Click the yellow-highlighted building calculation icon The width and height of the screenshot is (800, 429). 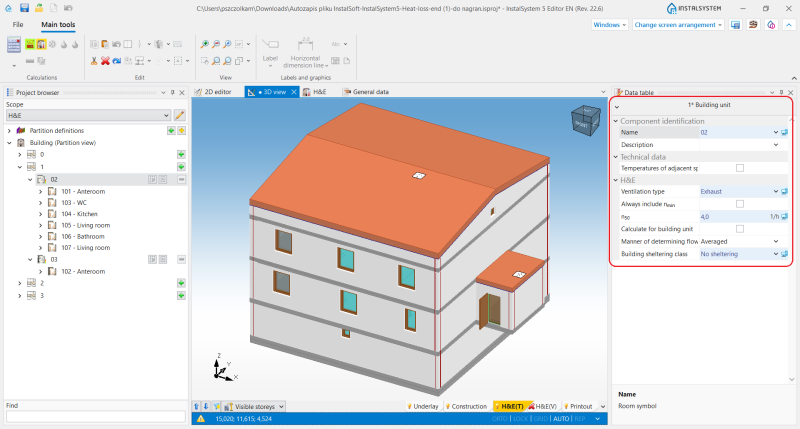tap(41, 44)
